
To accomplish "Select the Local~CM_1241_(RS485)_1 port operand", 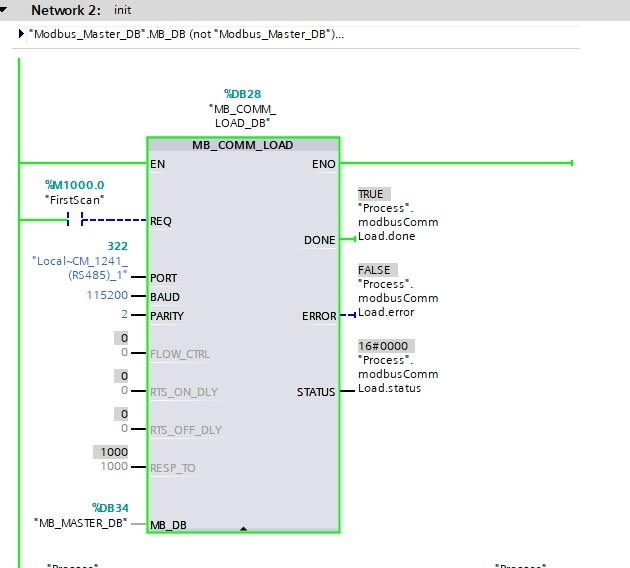I will pyautogui.click(x=80, y=268).
